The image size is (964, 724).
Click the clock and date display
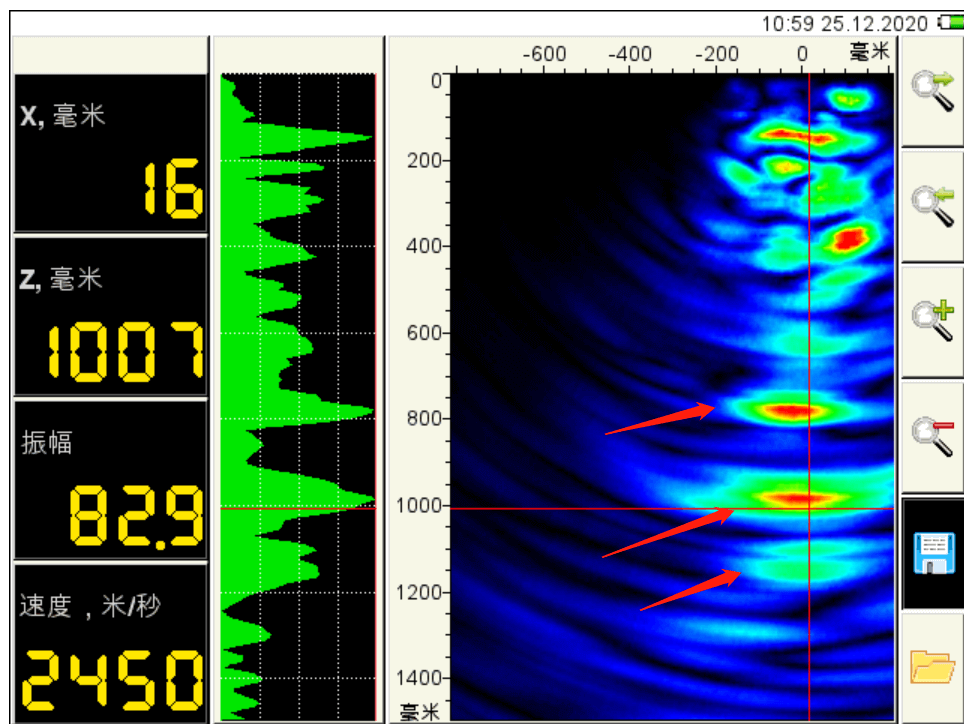coord(845,23)
